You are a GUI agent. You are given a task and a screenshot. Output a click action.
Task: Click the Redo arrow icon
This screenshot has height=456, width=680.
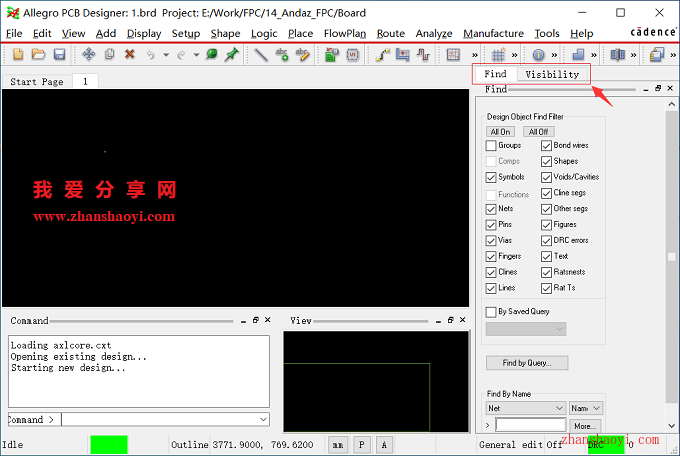(181, 55)
